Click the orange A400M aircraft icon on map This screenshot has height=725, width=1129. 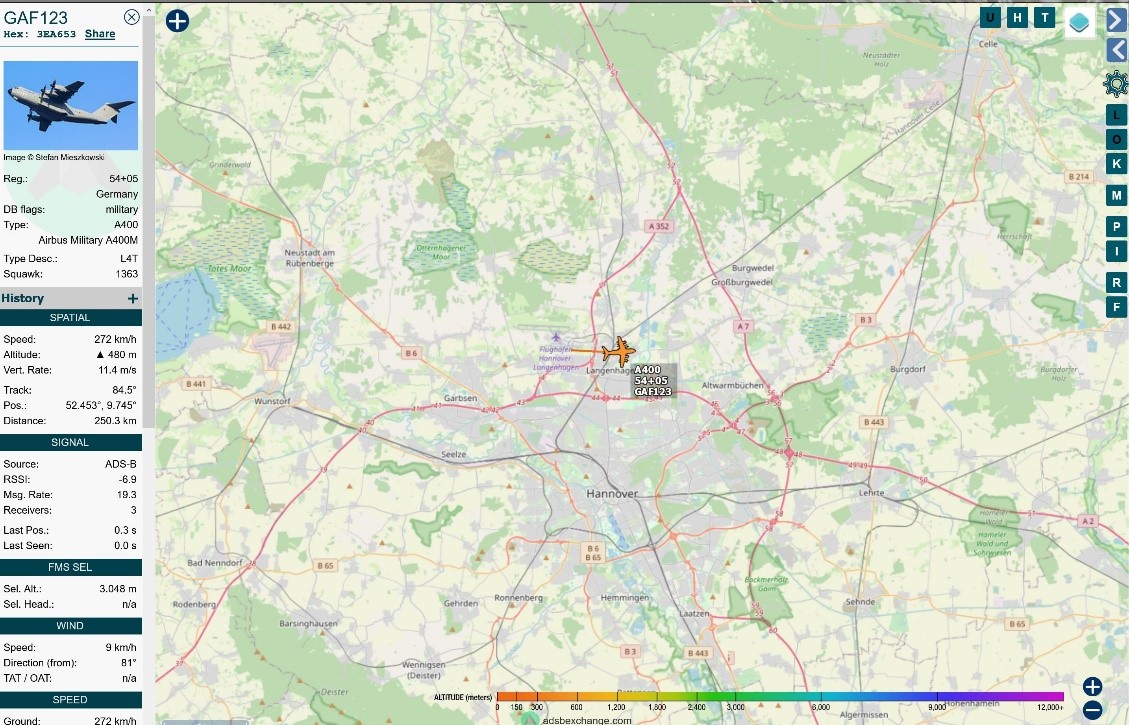pyautogui.click(x=619, y=351)
